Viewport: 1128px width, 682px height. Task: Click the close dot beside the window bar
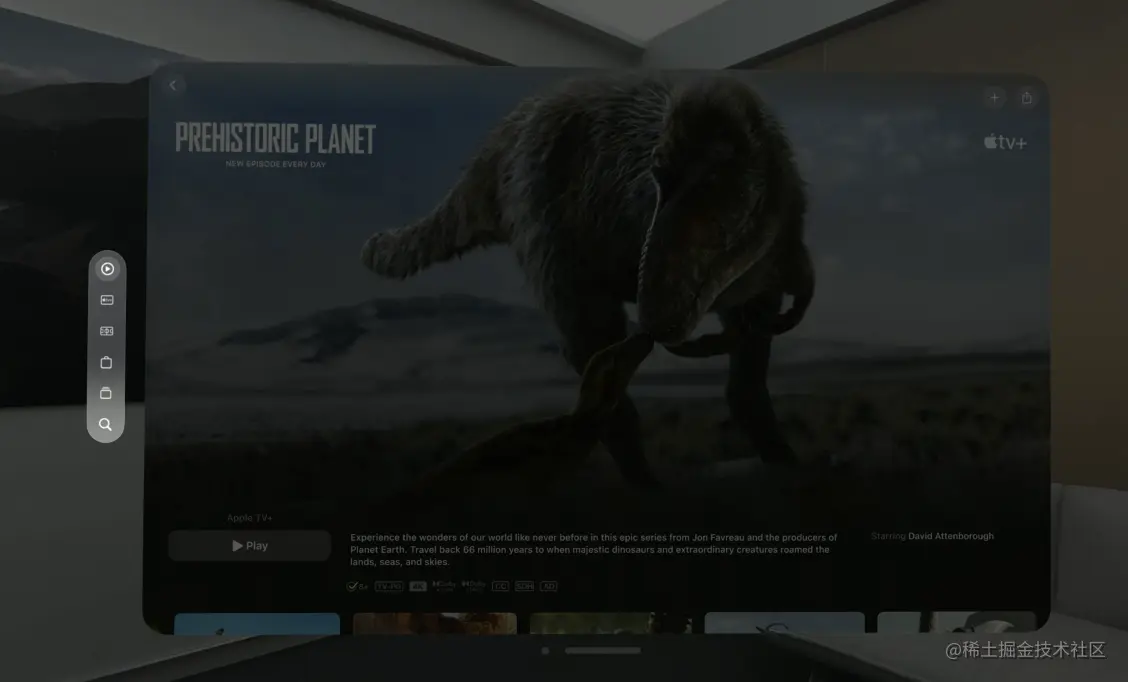(545, 650)
